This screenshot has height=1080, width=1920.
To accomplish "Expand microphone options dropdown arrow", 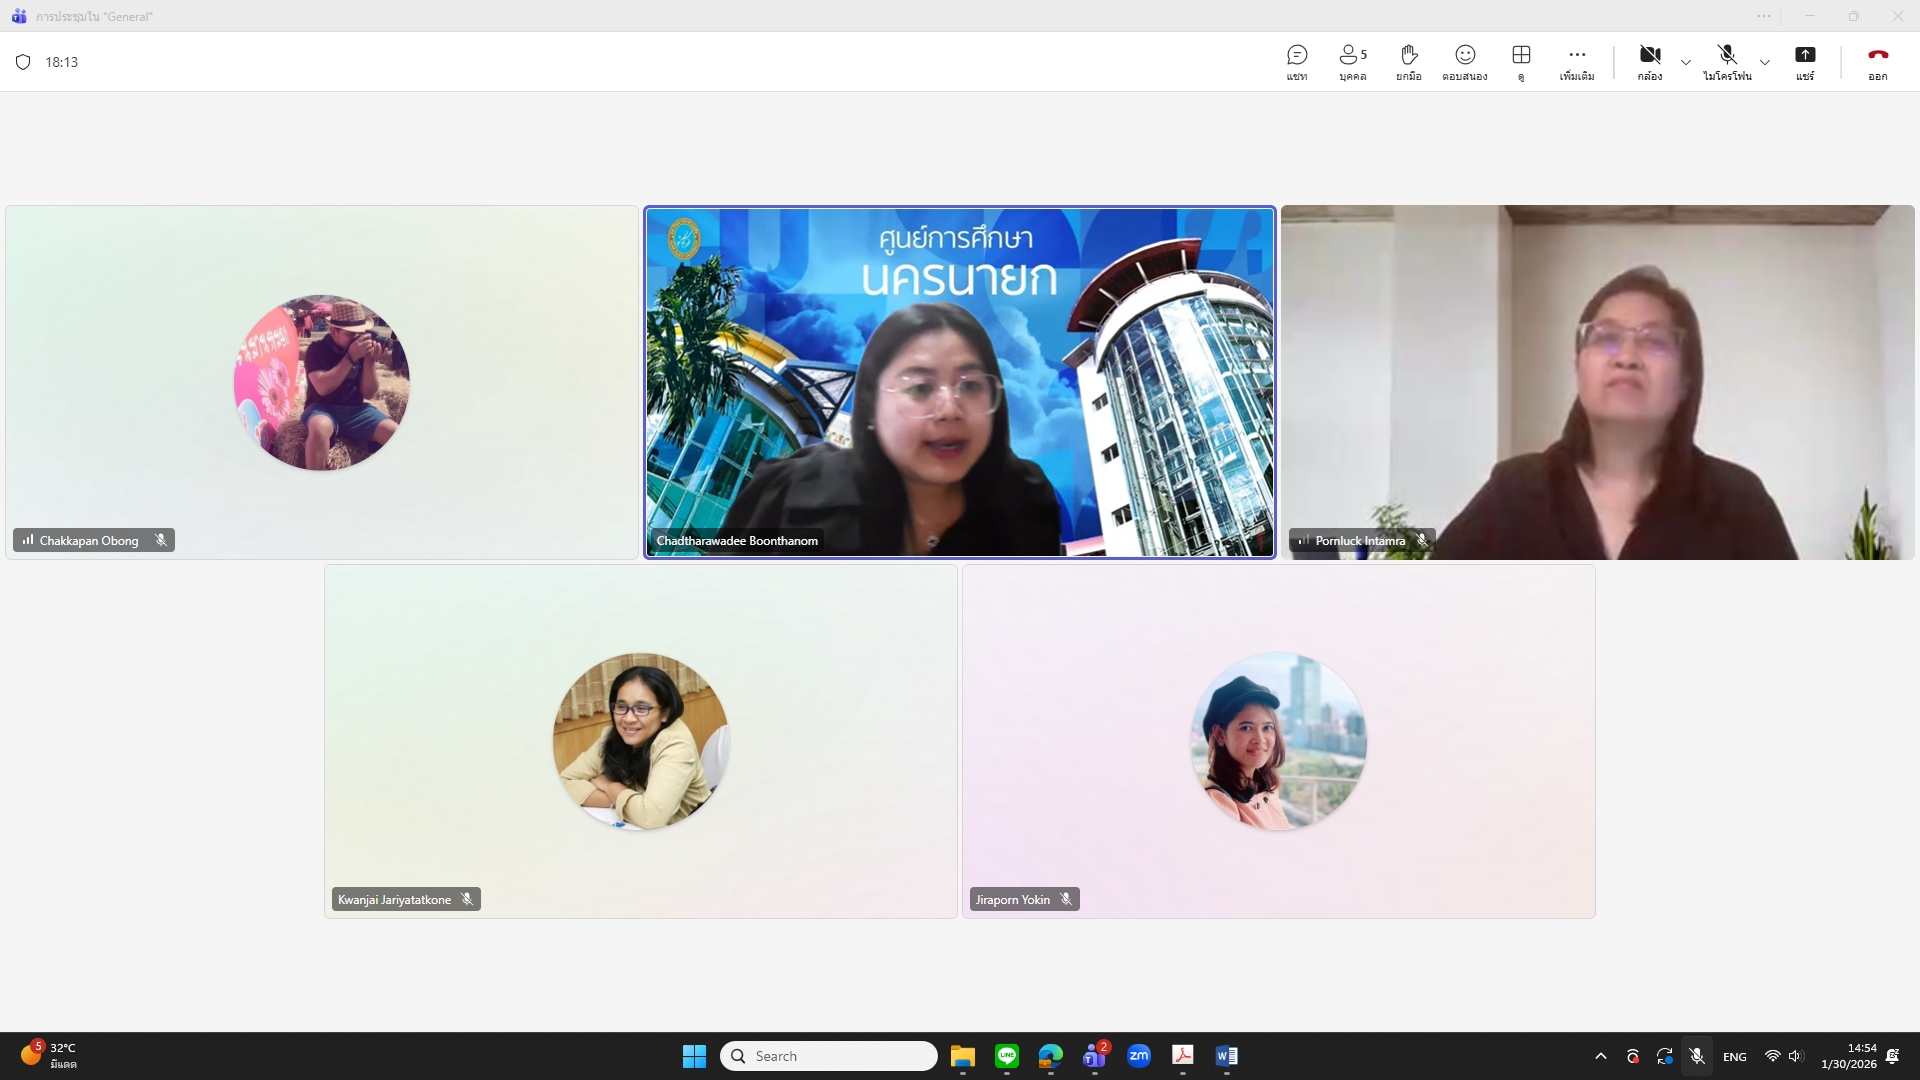I will (x=1765, y=62).
